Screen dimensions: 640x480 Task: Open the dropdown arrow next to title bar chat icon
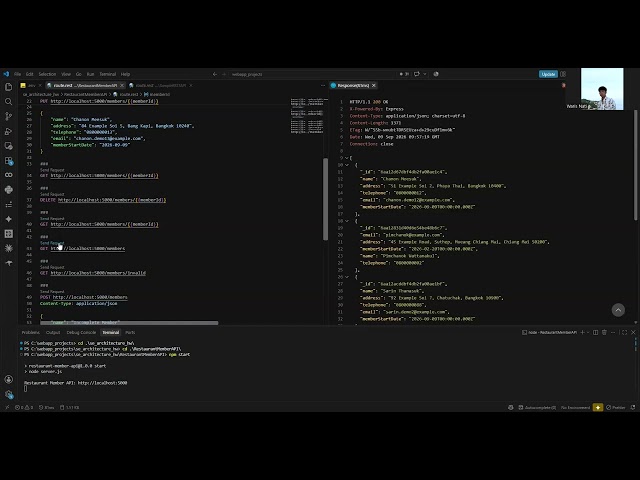425,74
